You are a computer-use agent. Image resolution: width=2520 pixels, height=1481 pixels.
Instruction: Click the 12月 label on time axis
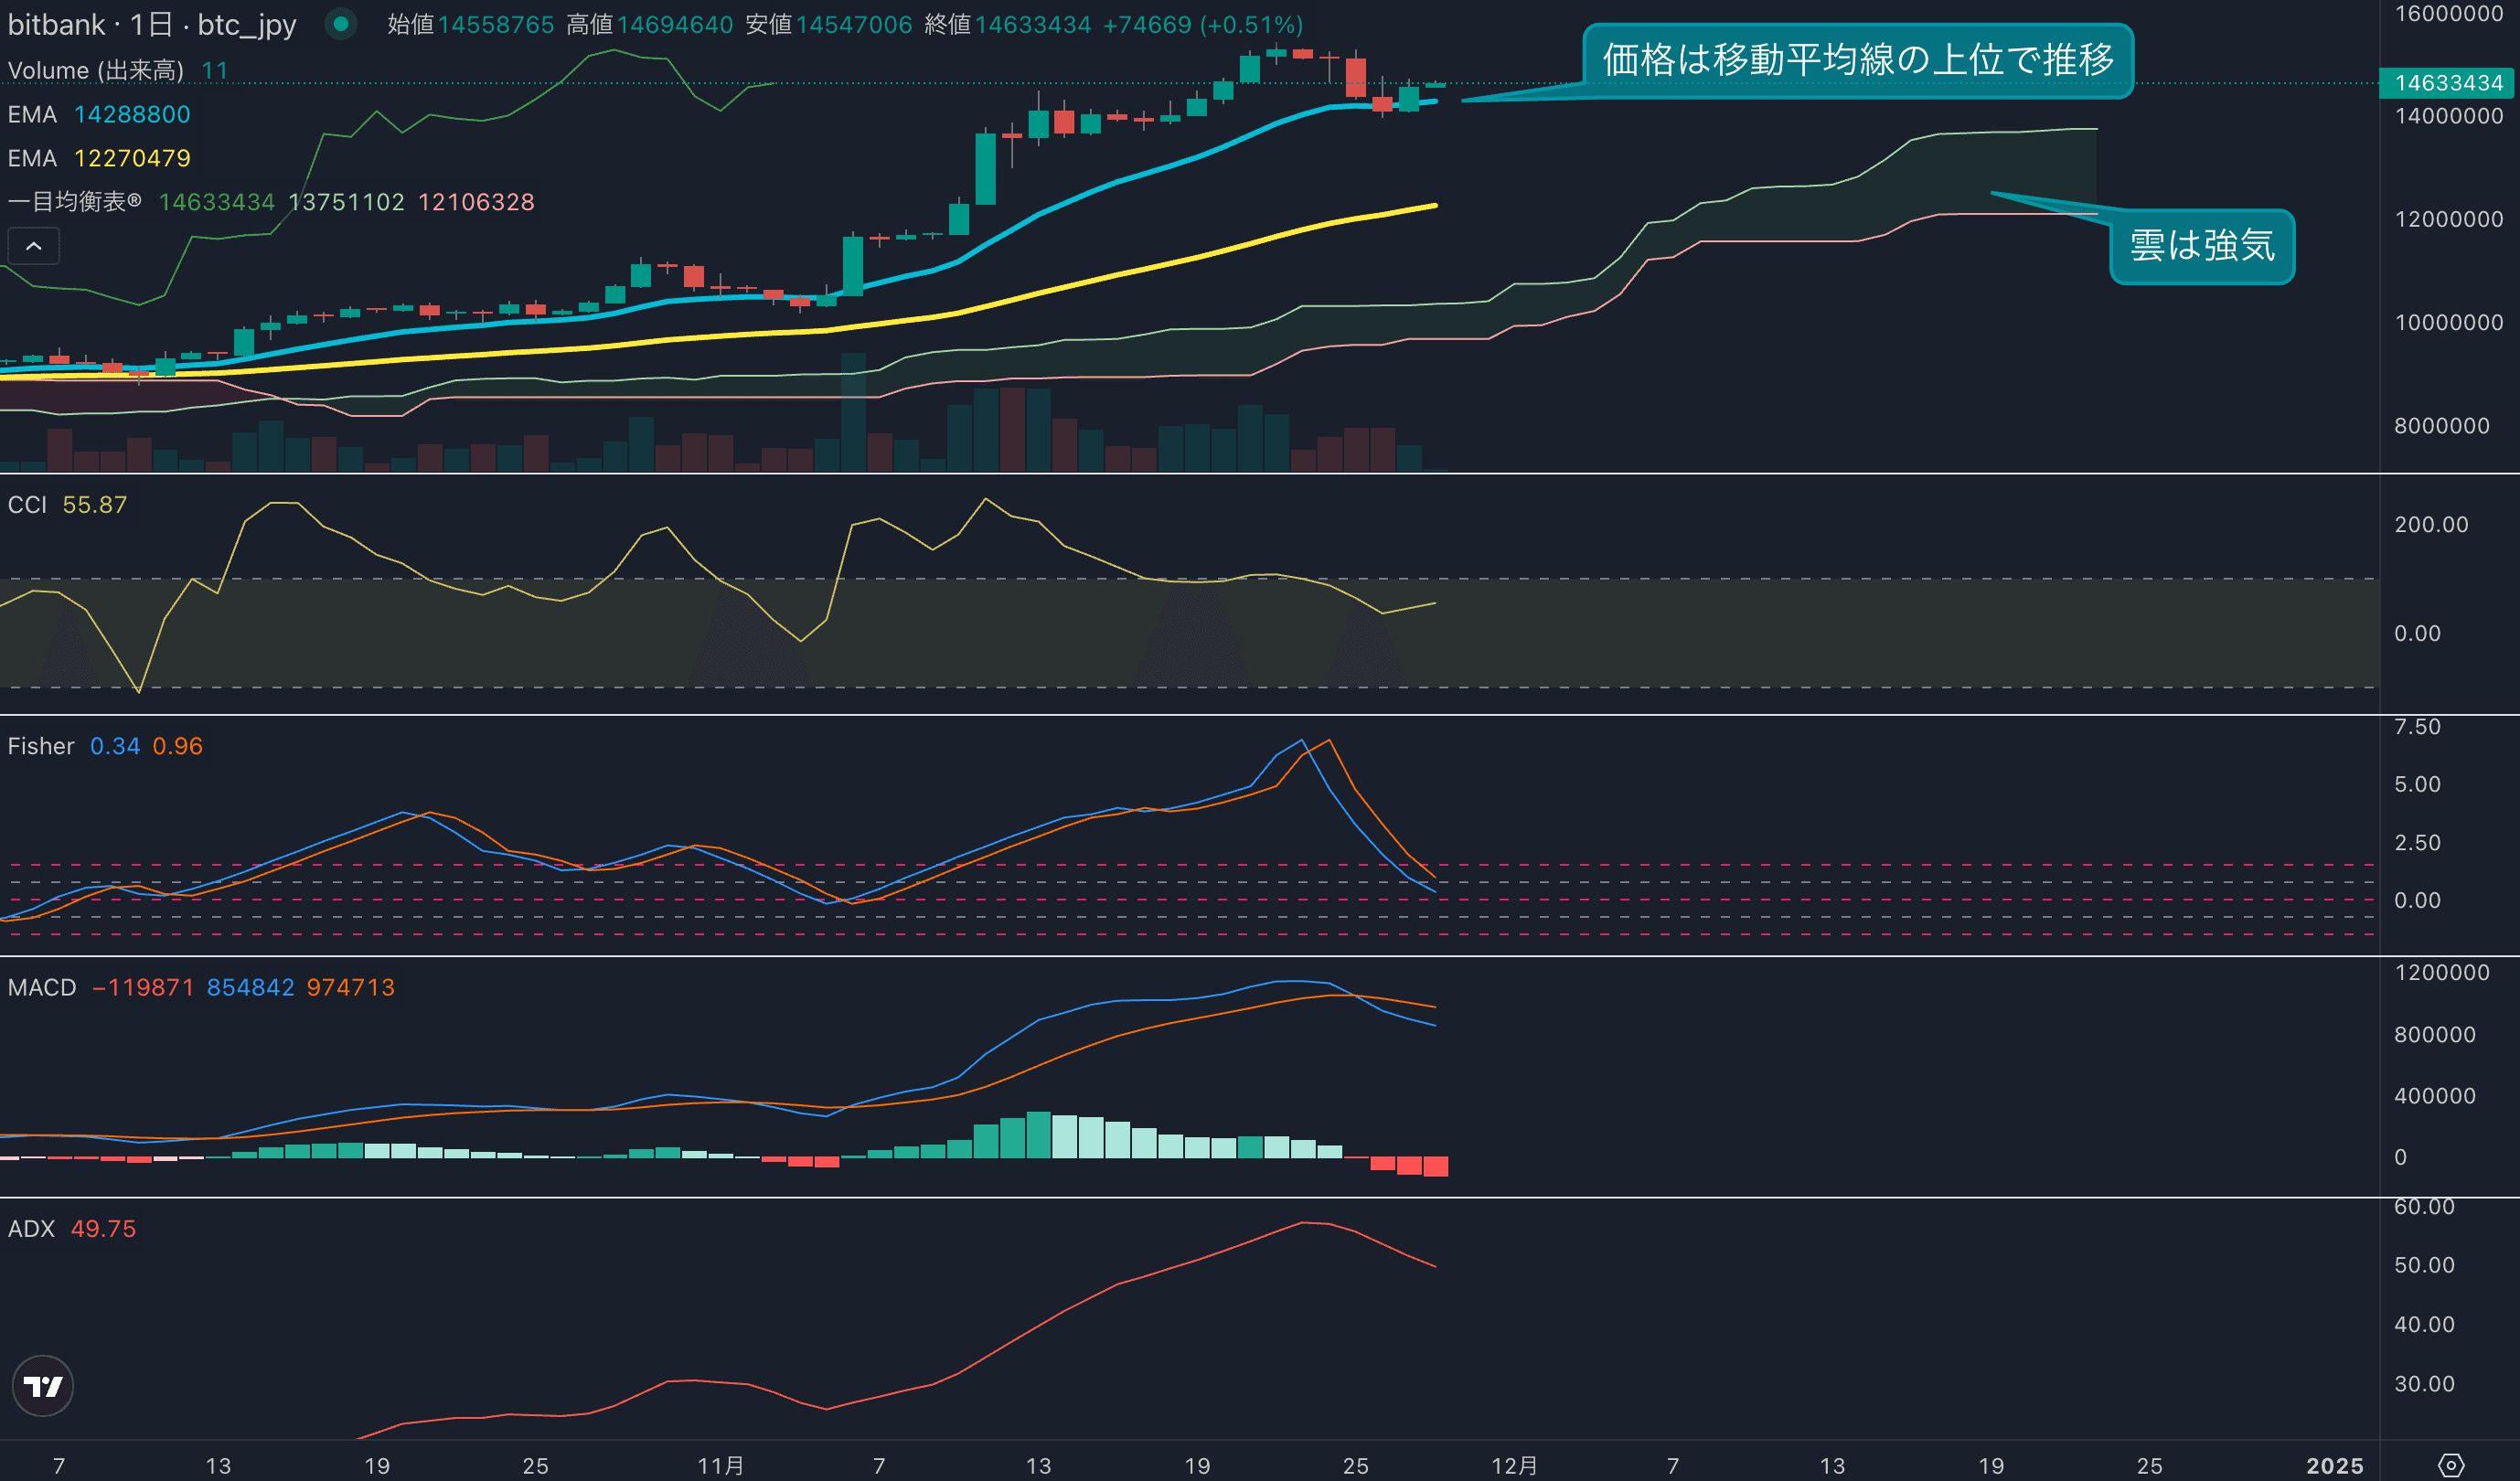pos(1514,1466)
